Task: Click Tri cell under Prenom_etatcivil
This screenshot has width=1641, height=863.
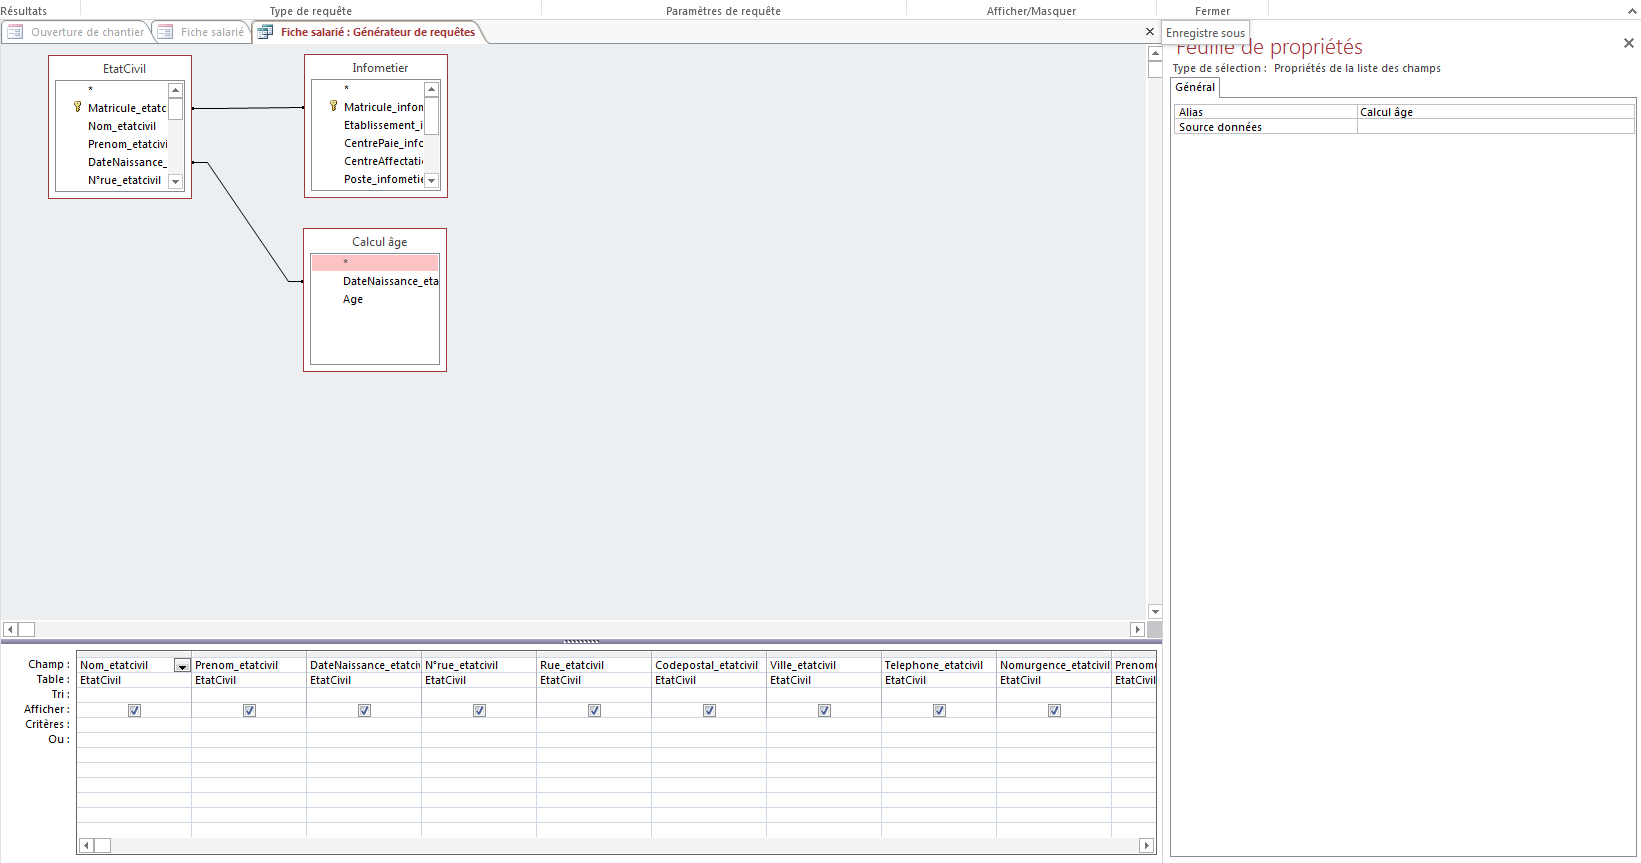Action: point(249,695)
